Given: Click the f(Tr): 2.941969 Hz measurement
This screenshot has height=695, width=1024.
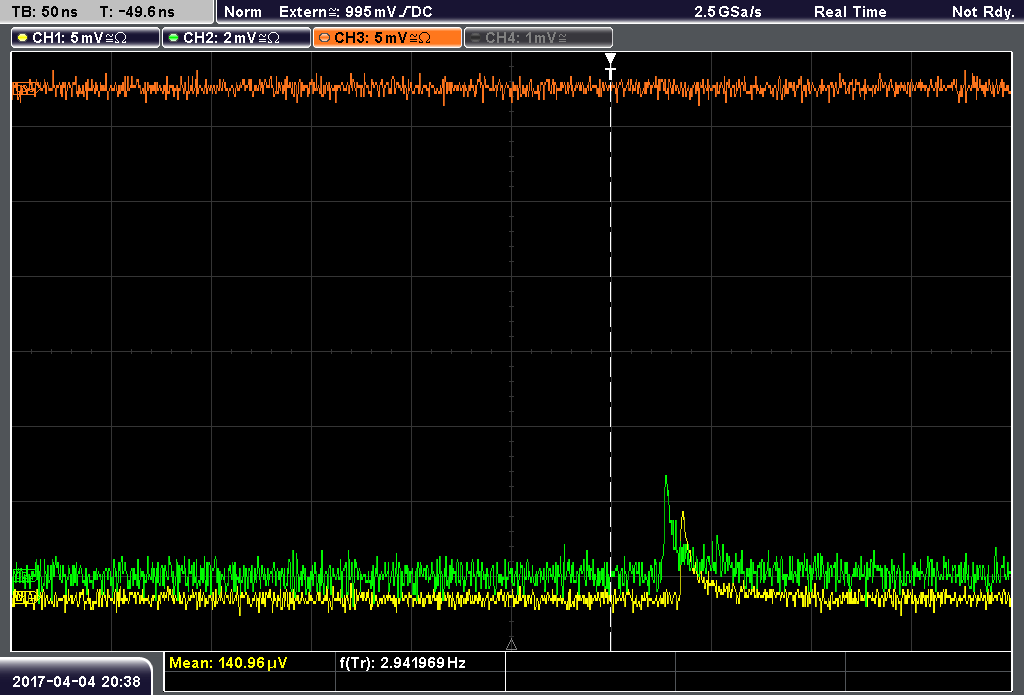Looking at the screenshot, I should click(402, 663).
